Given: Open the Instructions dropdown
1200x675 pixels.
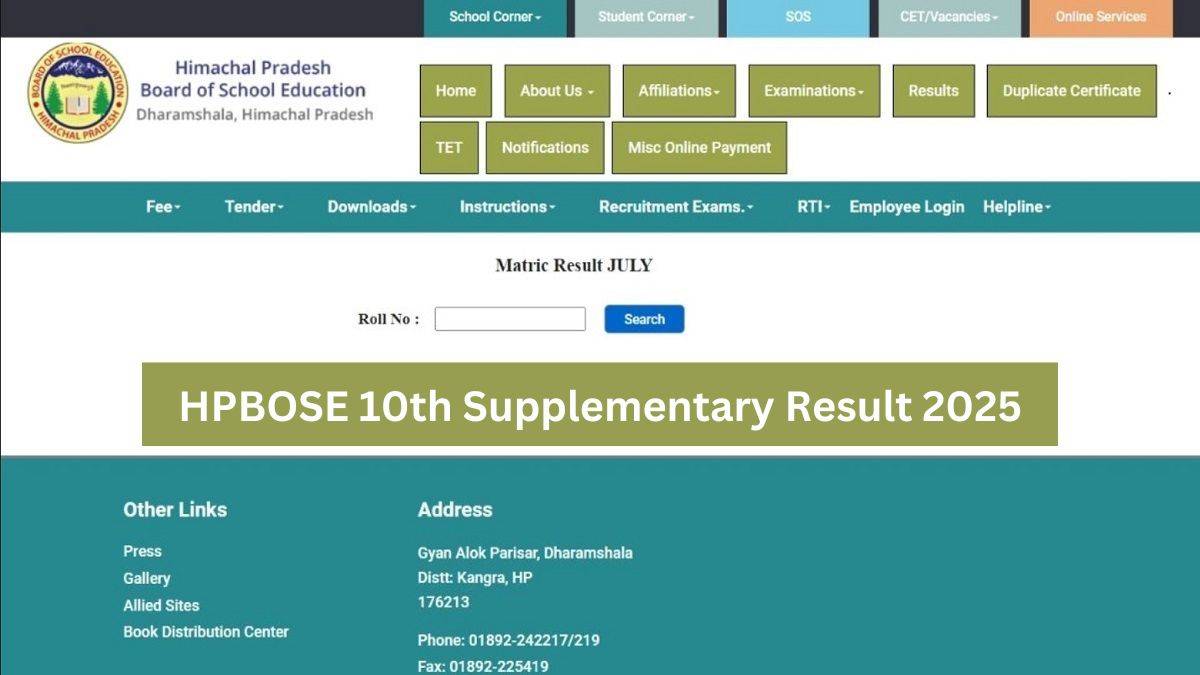Looking at the screenshot, I should pyautogui.click(x=505, y=207).
